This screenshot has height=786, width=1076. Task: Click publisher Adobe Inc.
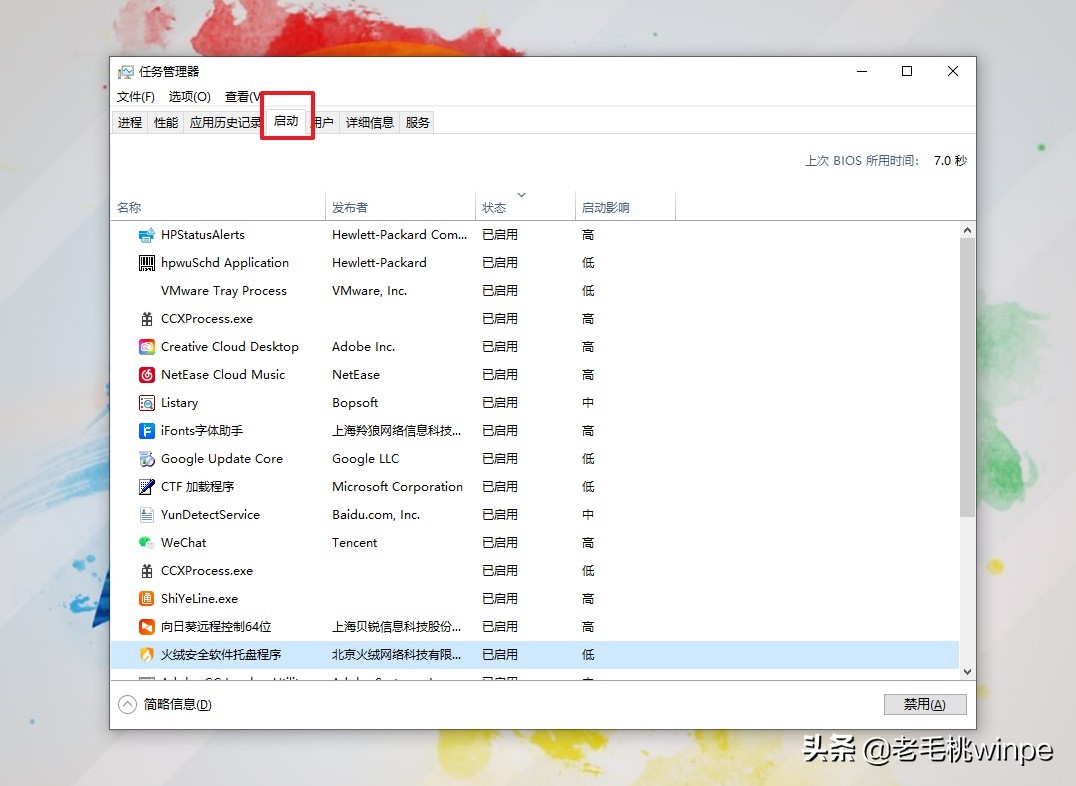364,347
